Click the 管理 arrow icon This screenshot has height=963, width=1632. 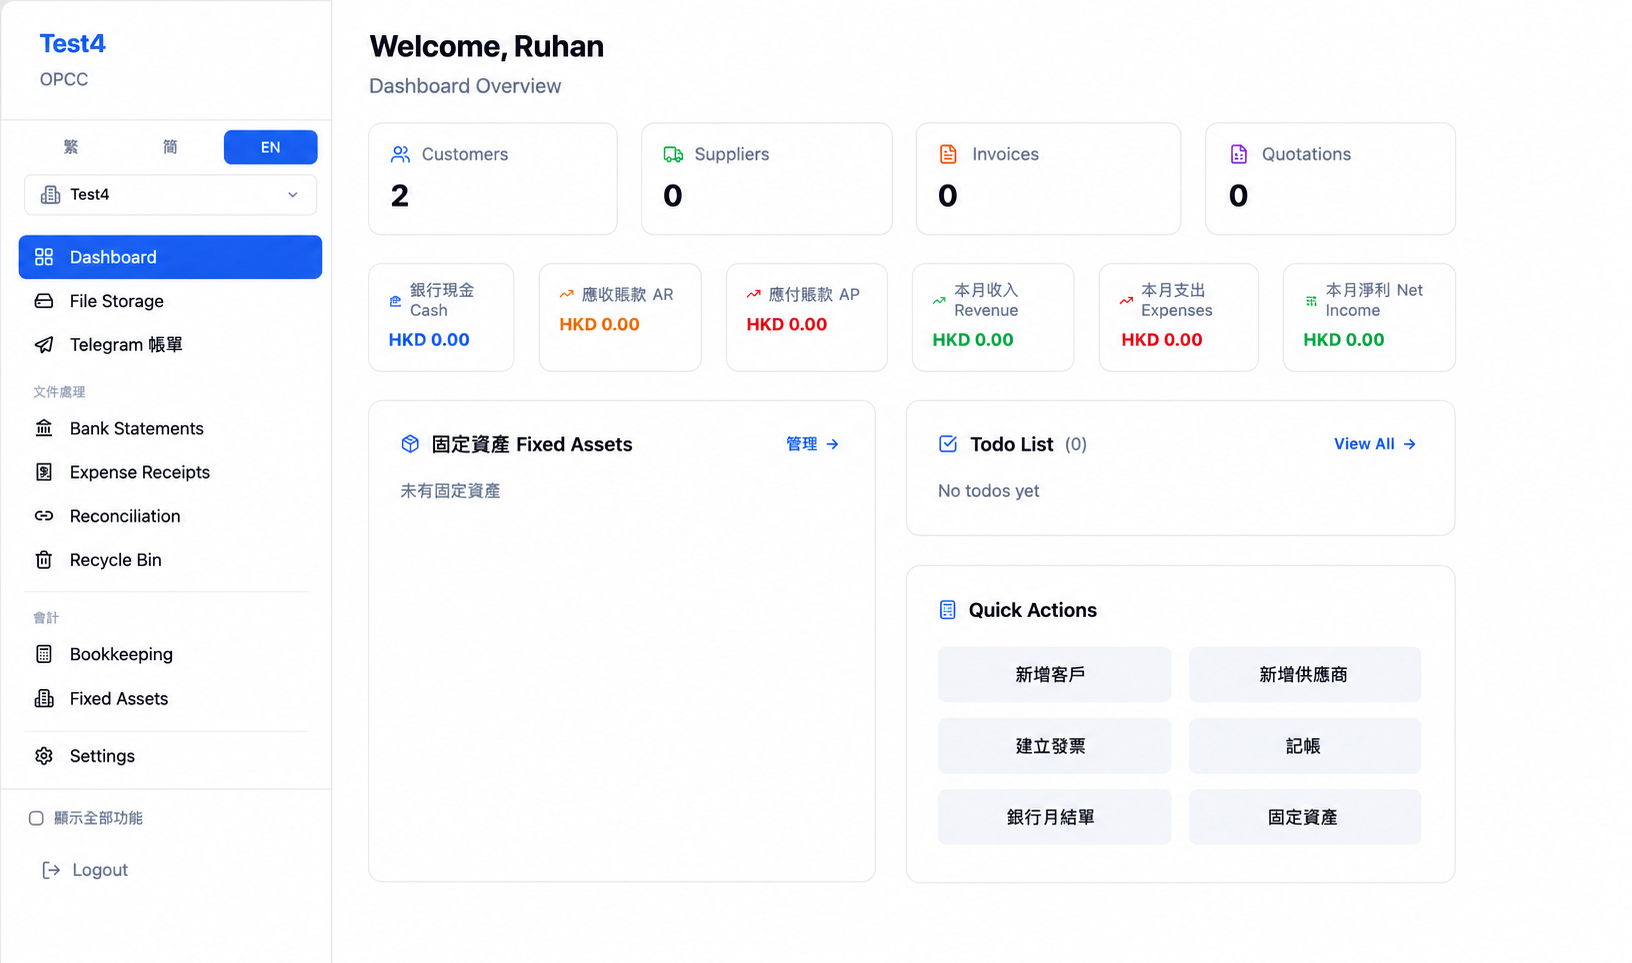(832, 444)
